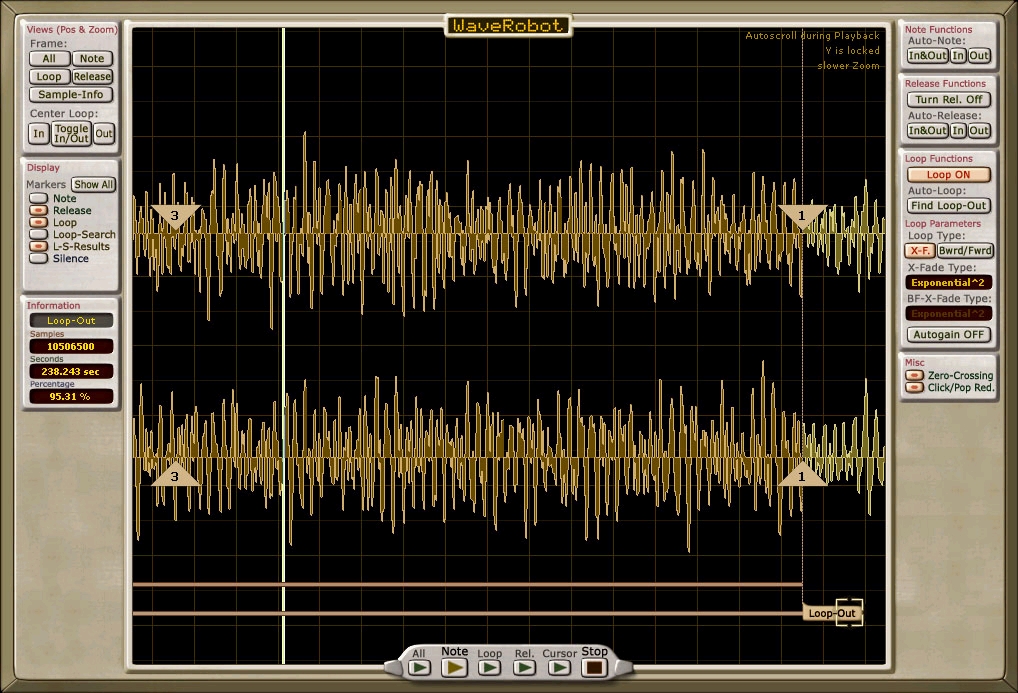Screen dimensions: 1018x693
Task: Play the release with the Rel. play button
Action: click(525, 667)
